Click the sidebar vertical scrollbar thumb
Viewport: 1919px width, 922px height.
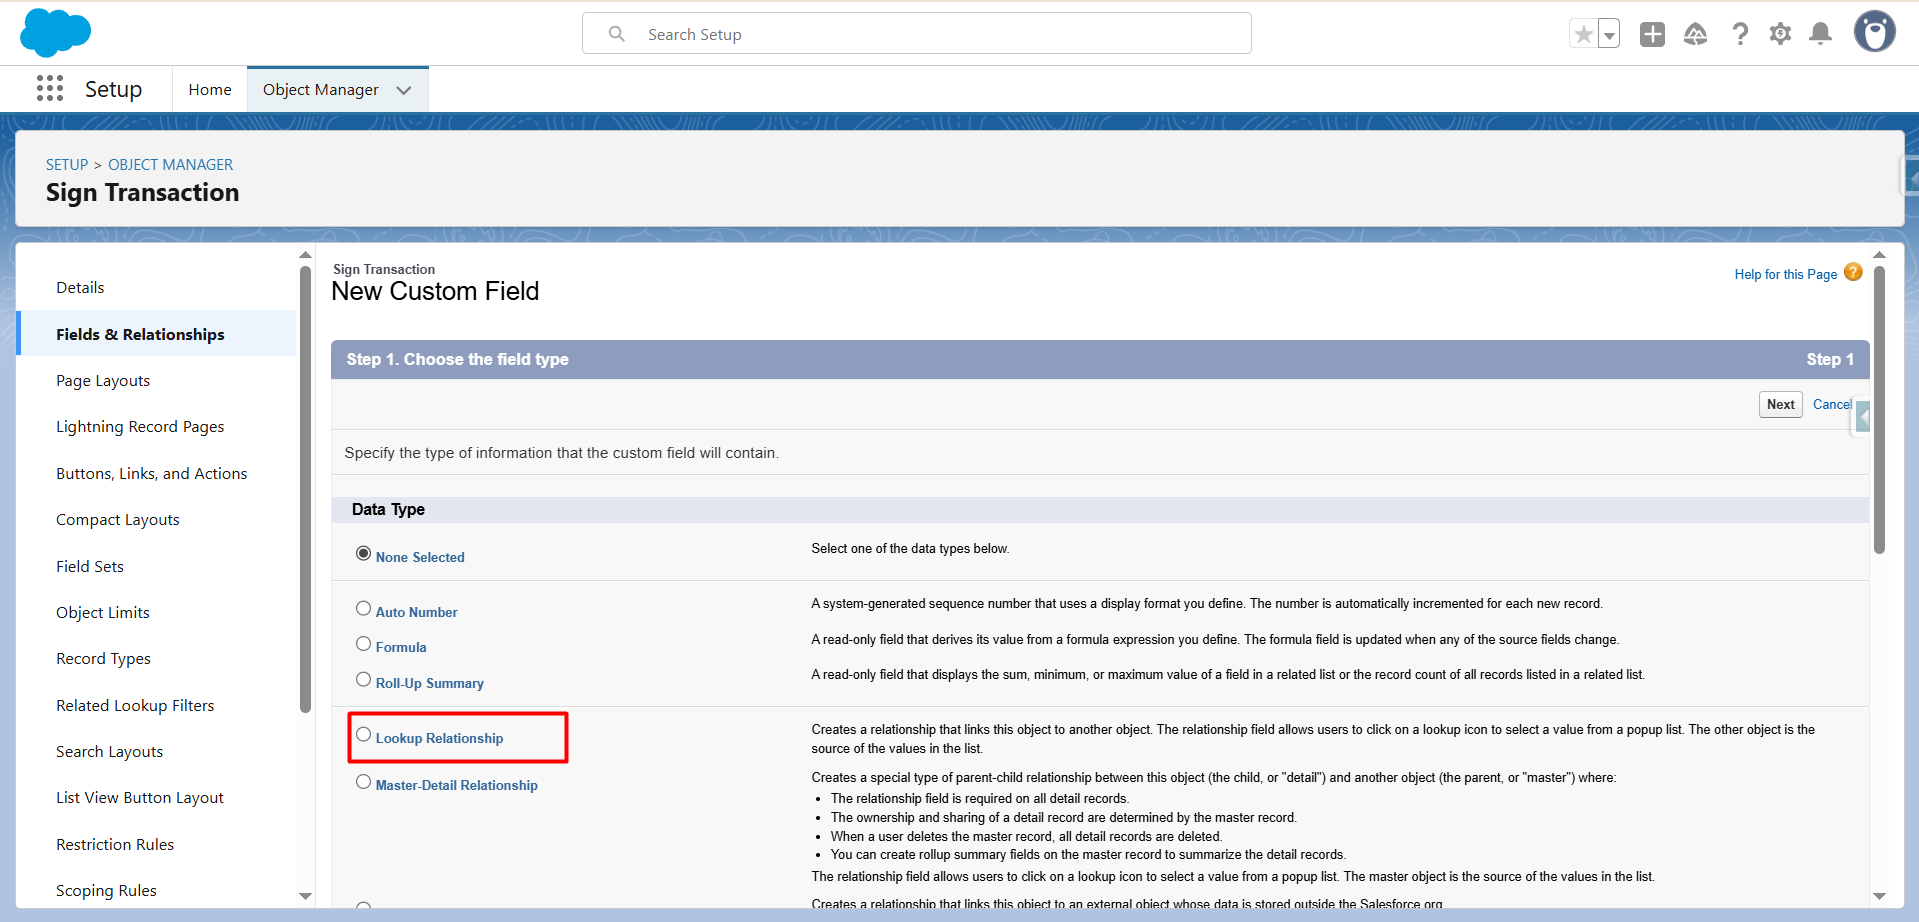click(x=305, y=490)
